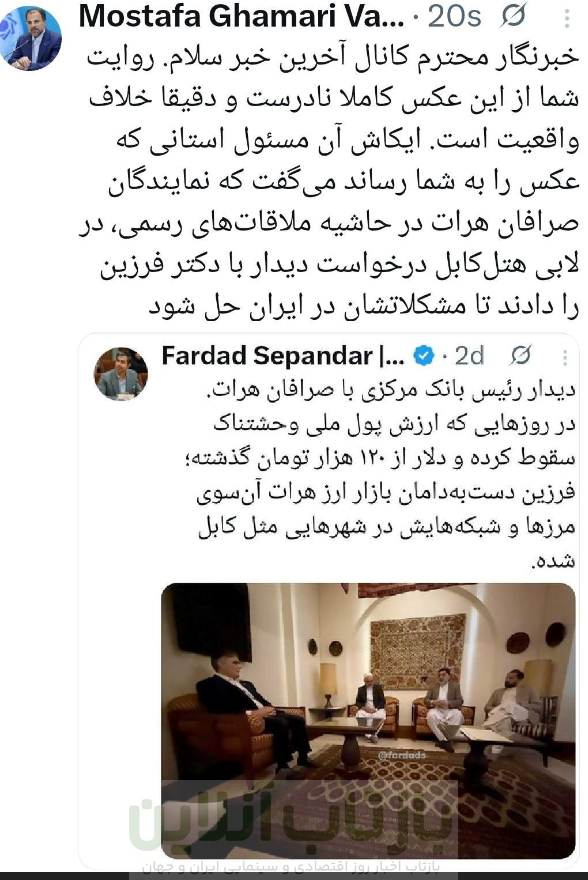Open the quoted tweet's three-dot menu
588x880 pixels.
click(565, 358)
